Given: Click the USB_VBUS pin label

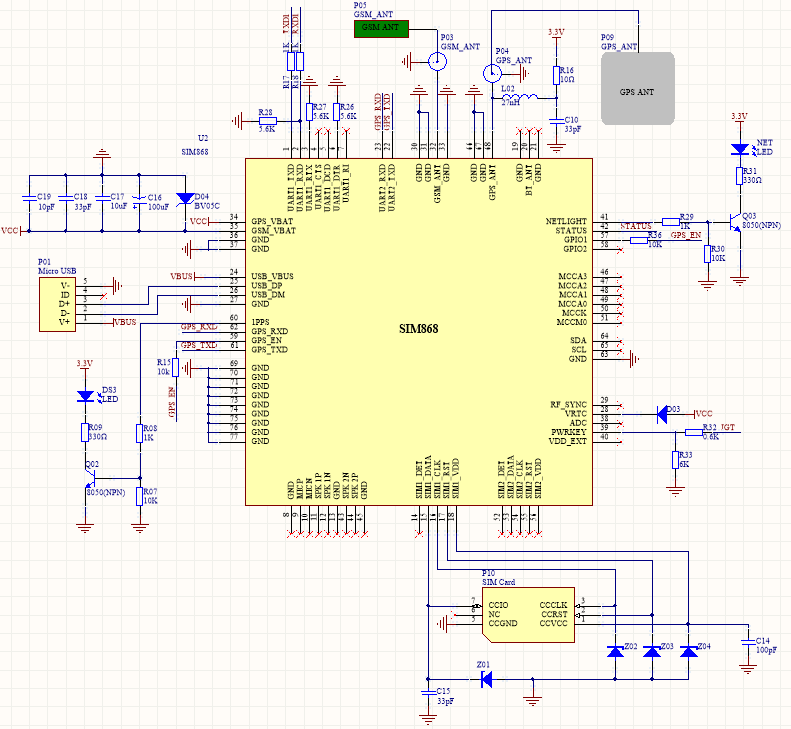Looking at the screenshot, I should (272, 276).
